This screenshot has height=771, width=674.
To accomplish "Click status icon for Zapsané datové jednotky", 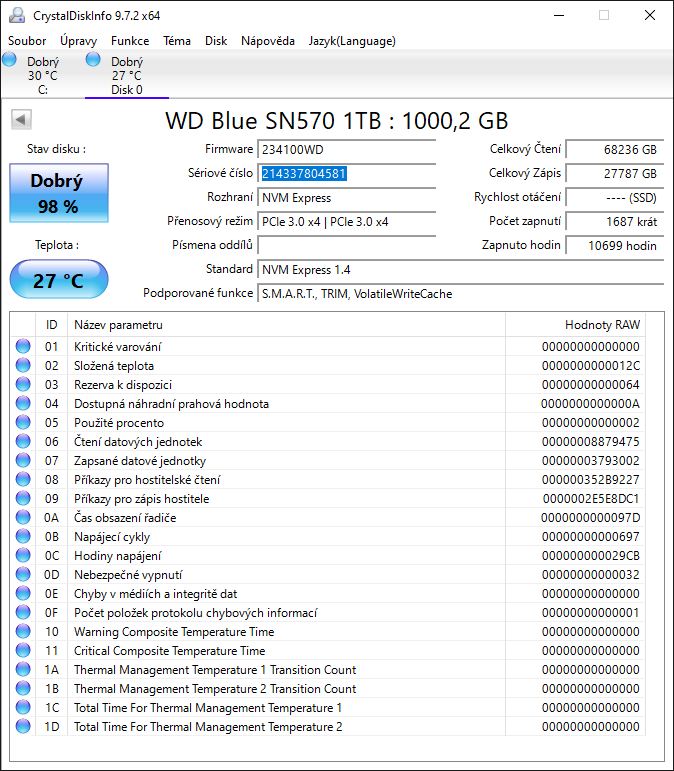I will click(x=23, y=460).
